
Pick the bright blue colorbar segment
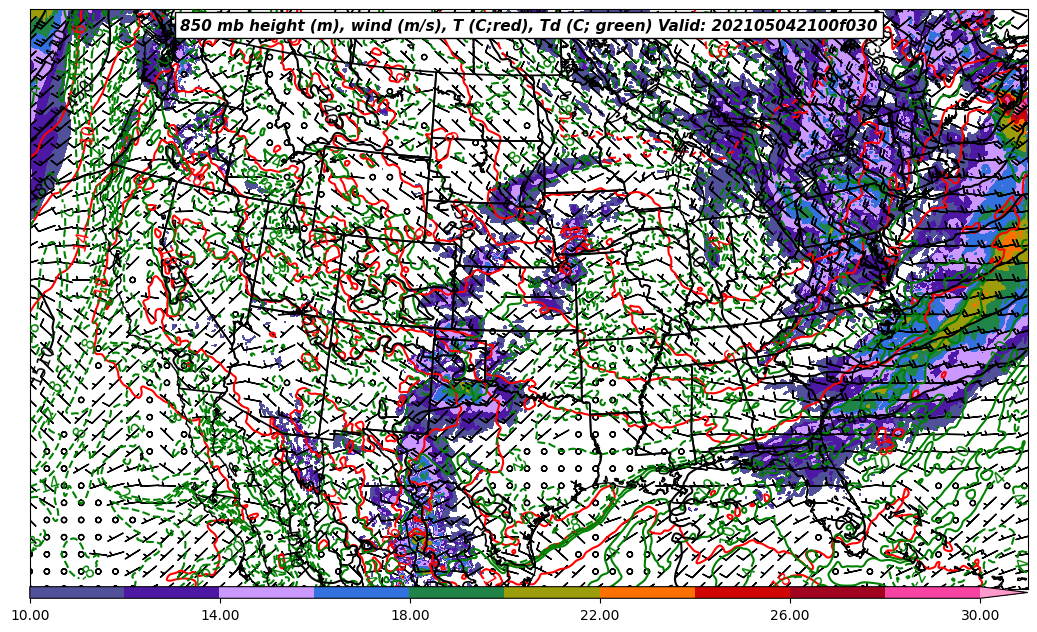click(362, 592)
